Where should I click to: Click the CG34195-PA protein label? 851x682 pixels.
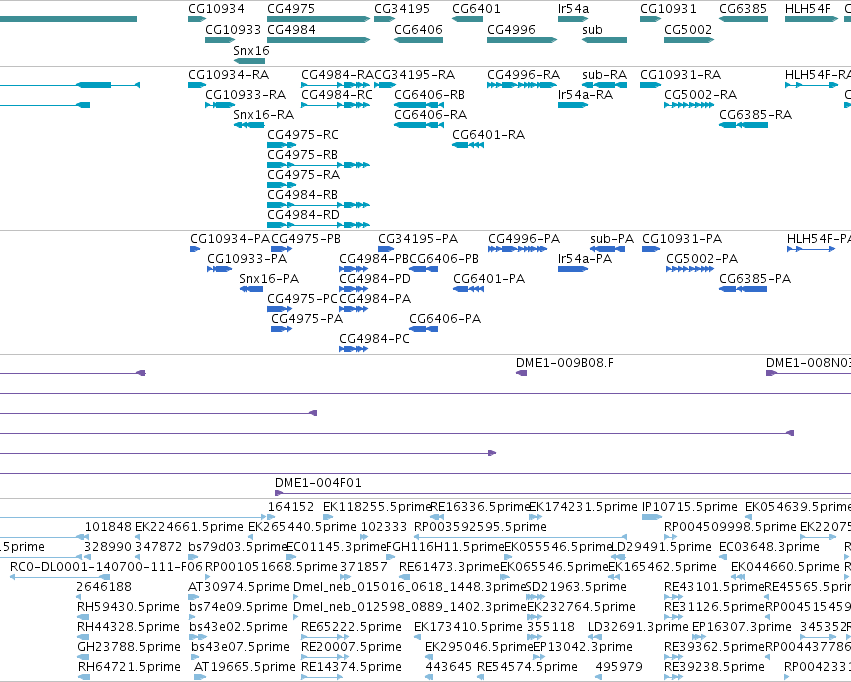pyautogui.click(x=418, y=239)
